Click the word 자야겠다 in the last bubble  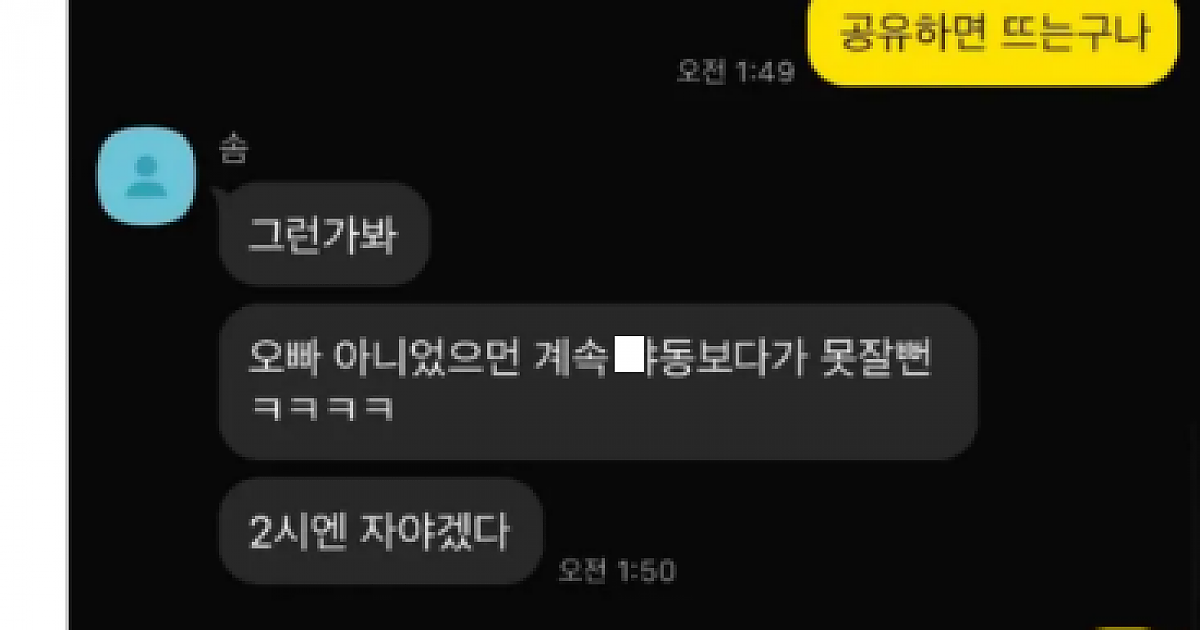[443, 531]
